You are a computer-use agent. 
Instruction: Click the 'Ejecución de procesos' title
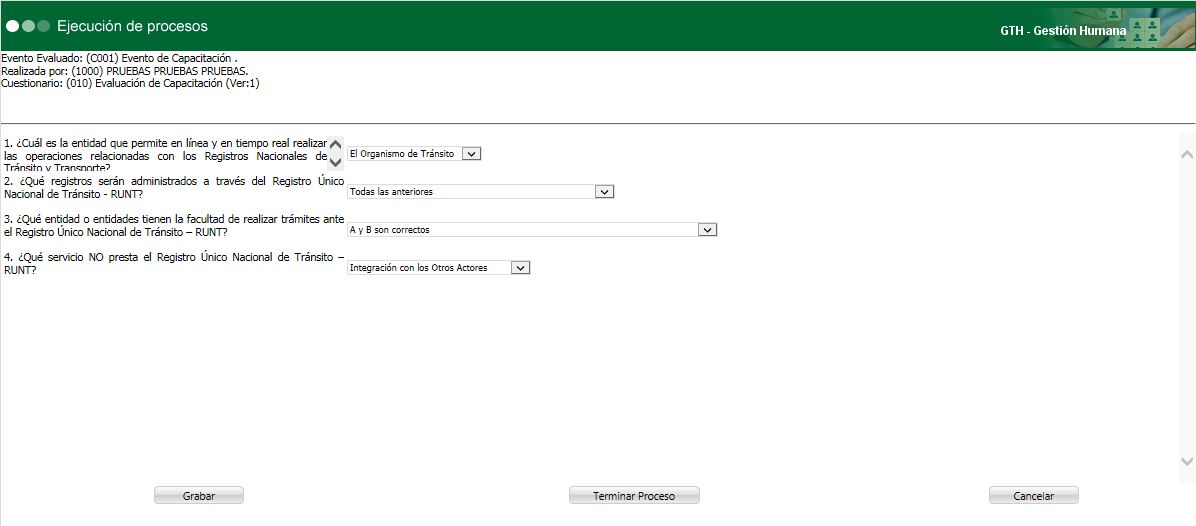[132, 26]
